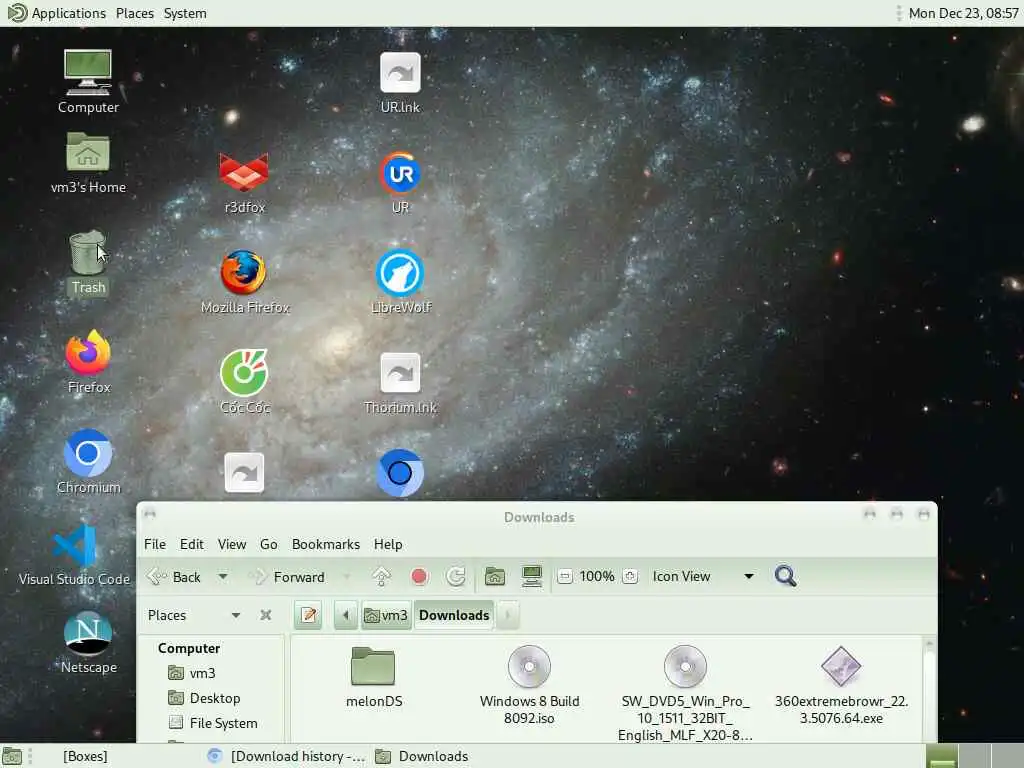This screenshot has width=1024, height=768.
Task: Zoom out with the minus icon
Action: pos(565,577)
